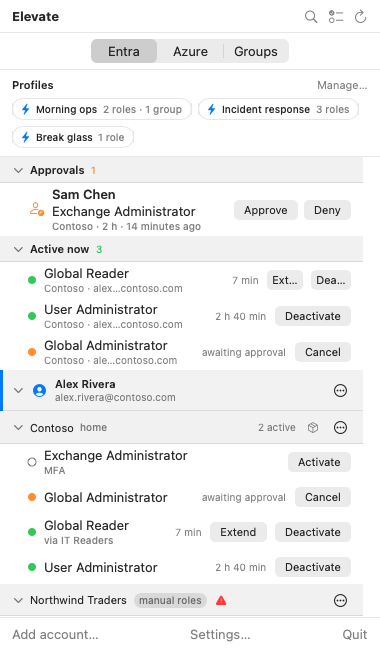Click the red warning triangle for Northwind Traders

[221, 600]
